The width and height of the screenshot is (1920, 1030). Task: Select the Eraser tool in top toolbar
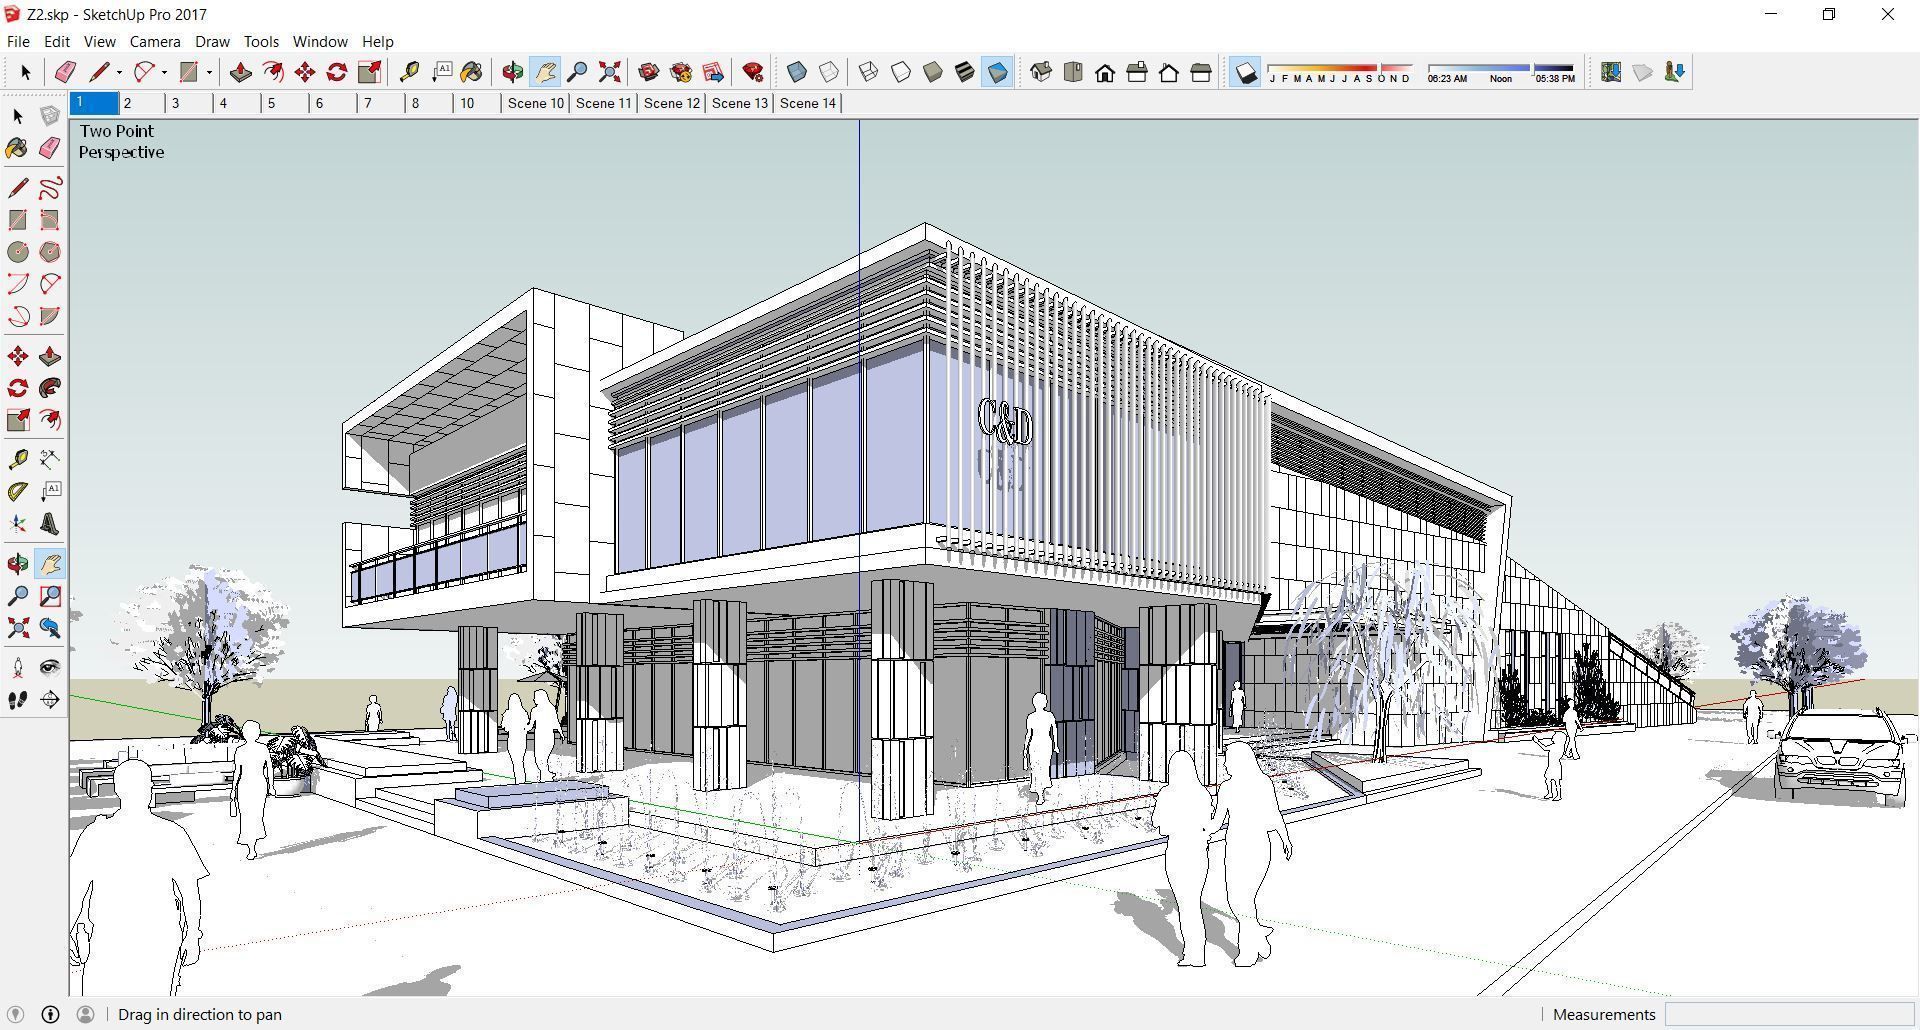click(x=66, y=72)
